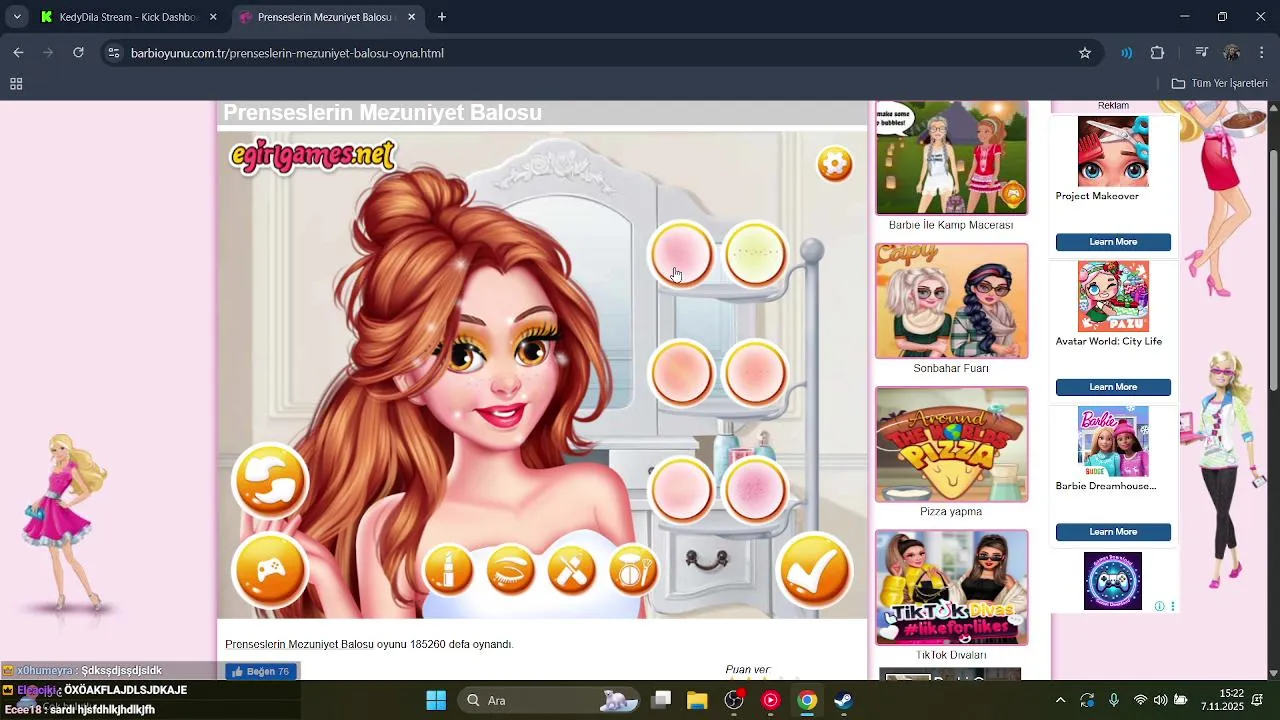The image size is (1280, 720).
Task: Click Learn More under Project Makeover ad
Action: coord(1113,242)
